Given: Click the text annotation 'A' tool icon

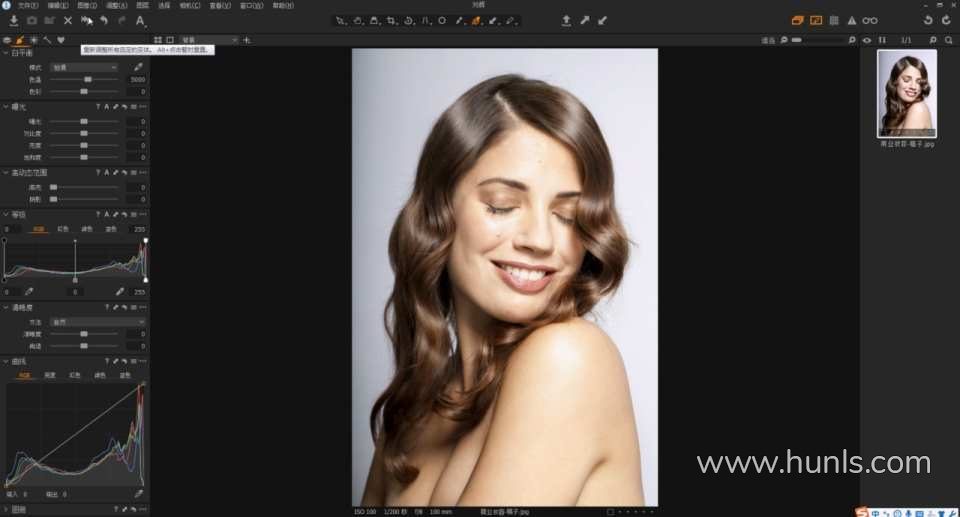Looking at the screenshot, I should pyautogui.click(x=139, y=20).
